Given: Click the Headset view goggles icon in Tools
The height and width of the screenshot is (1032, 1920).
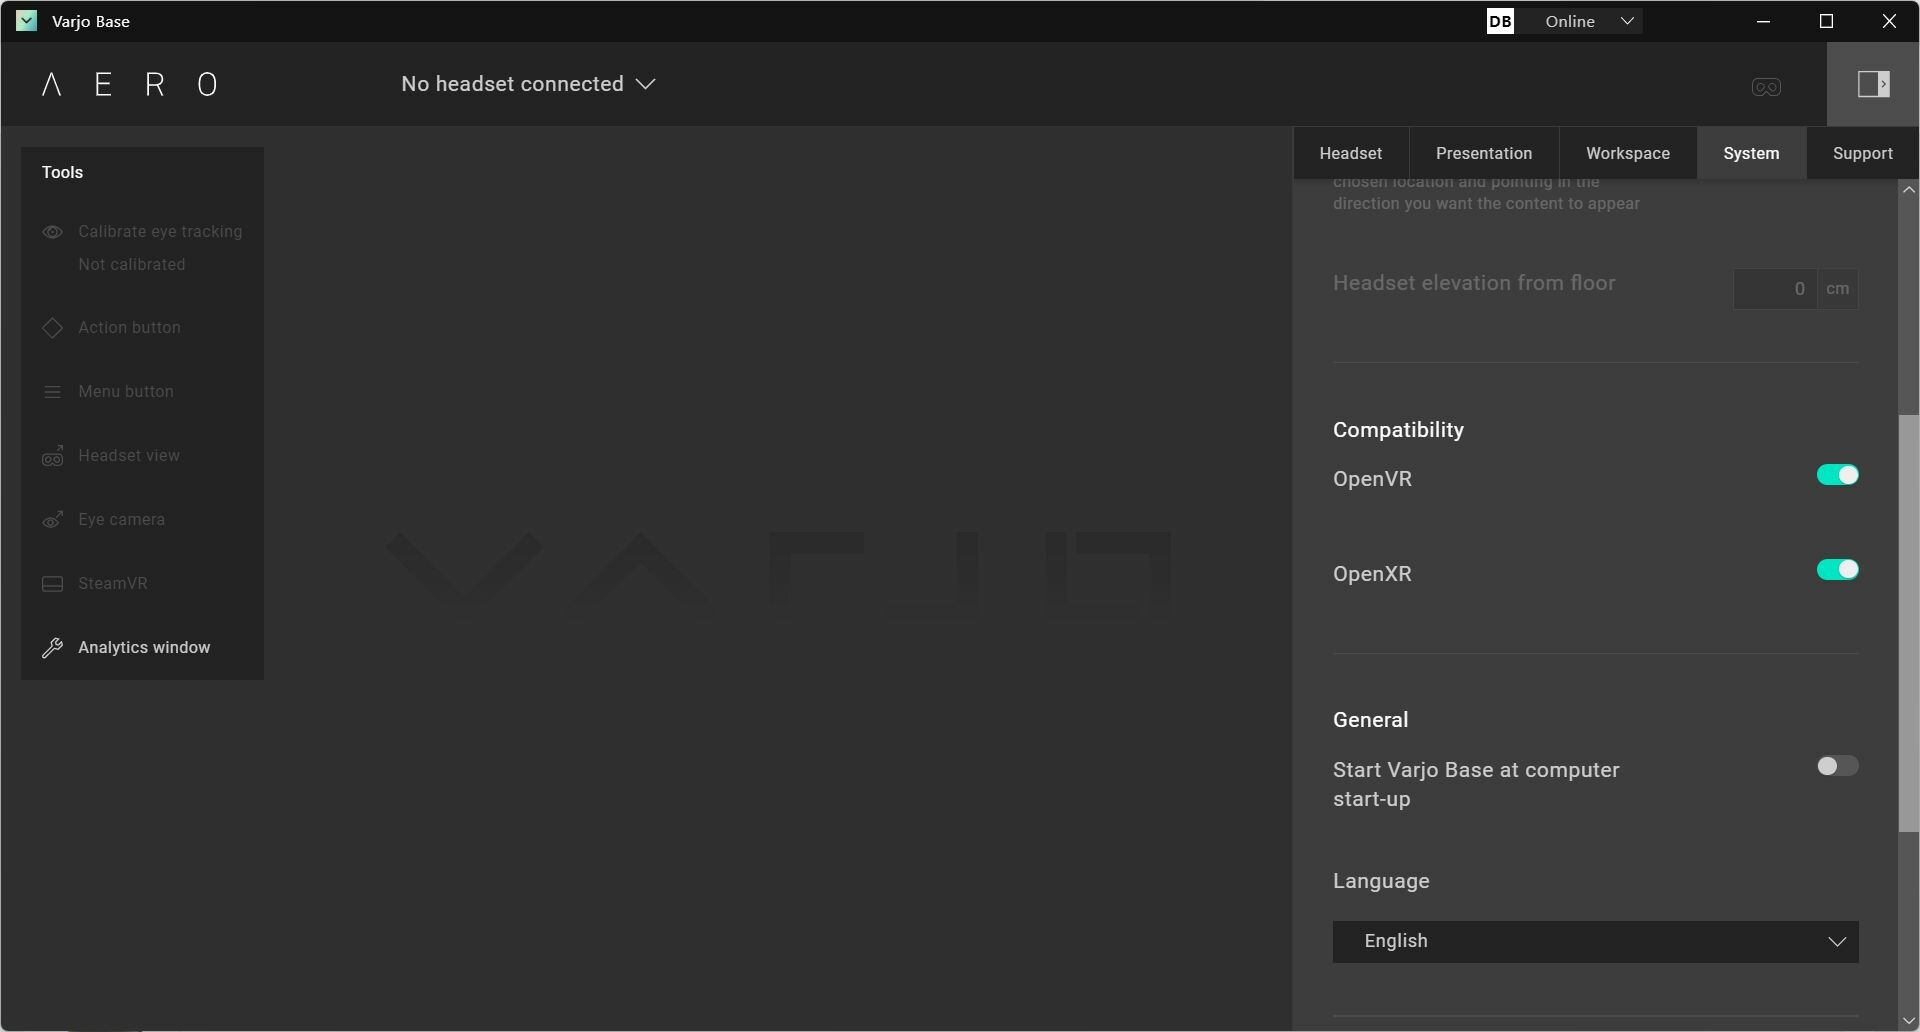Looking at the screenshot, I should 52,456.
